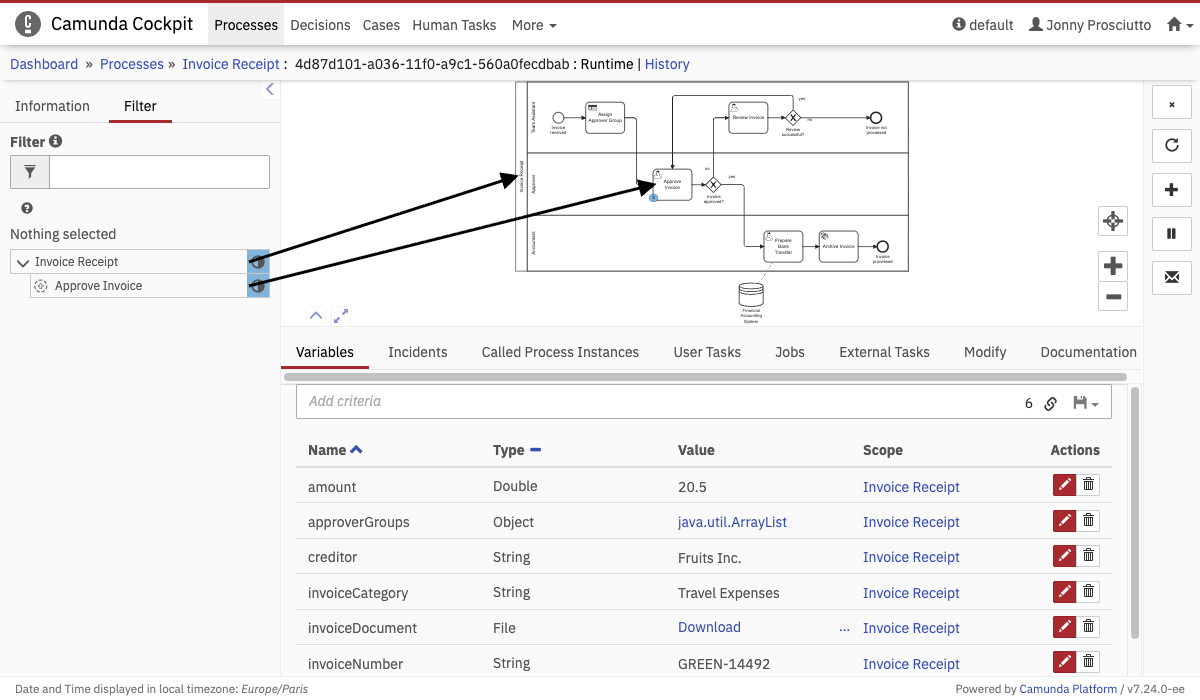Open the More dropdown in navigation bar
The image size is (1200, 700).
(x=534, y=25)
